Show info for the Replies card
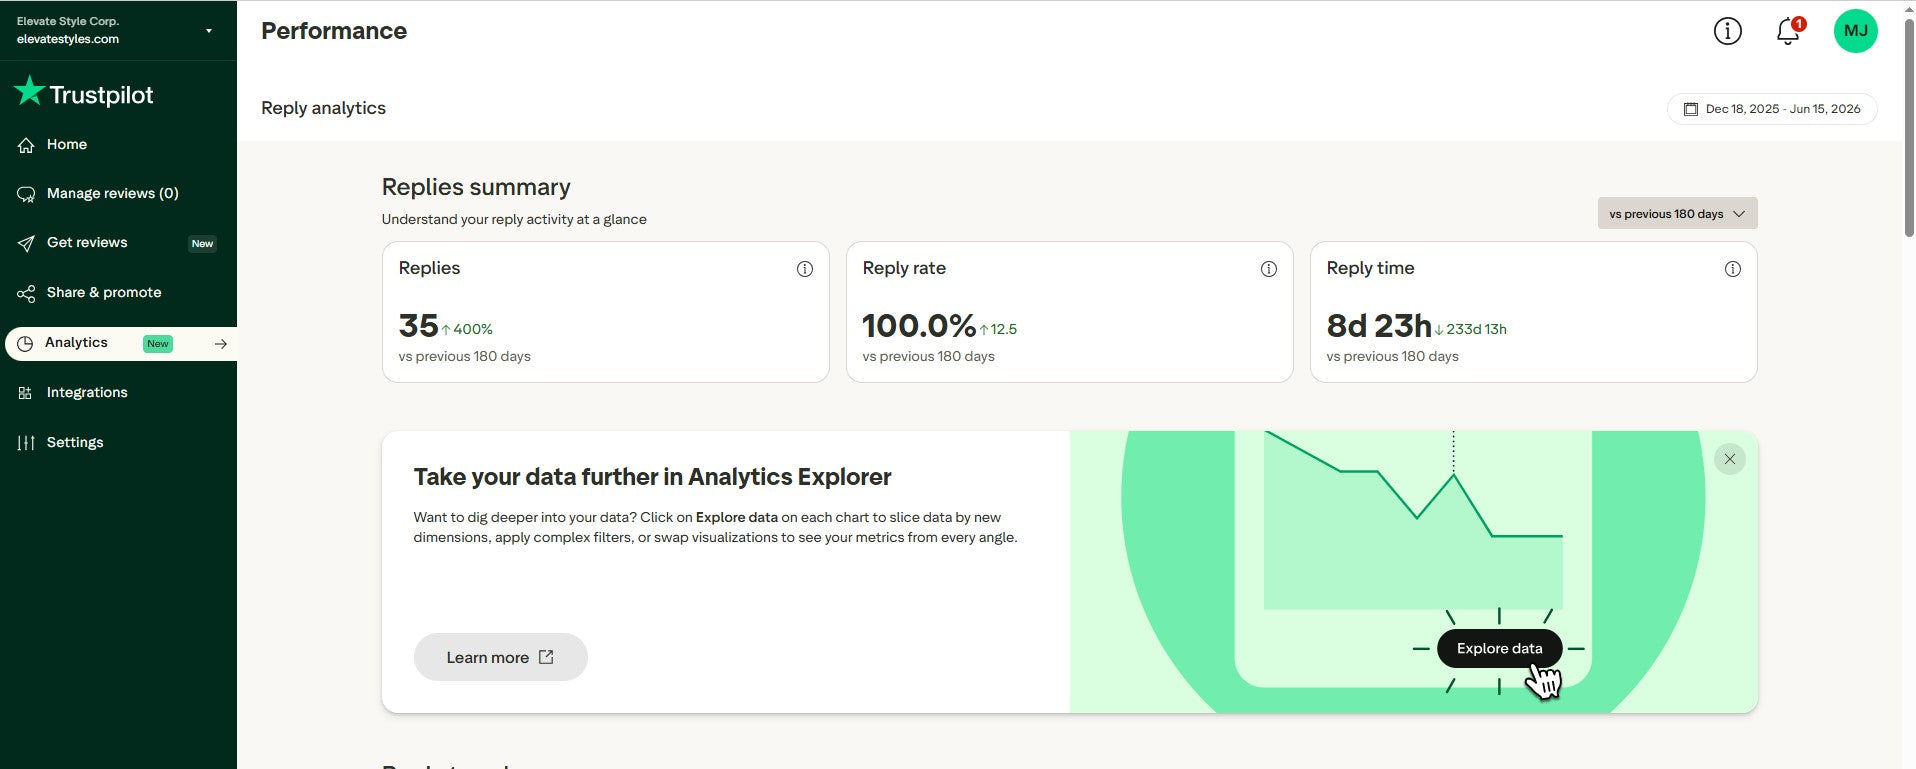The image size is (1916, 769). point(804,269)
